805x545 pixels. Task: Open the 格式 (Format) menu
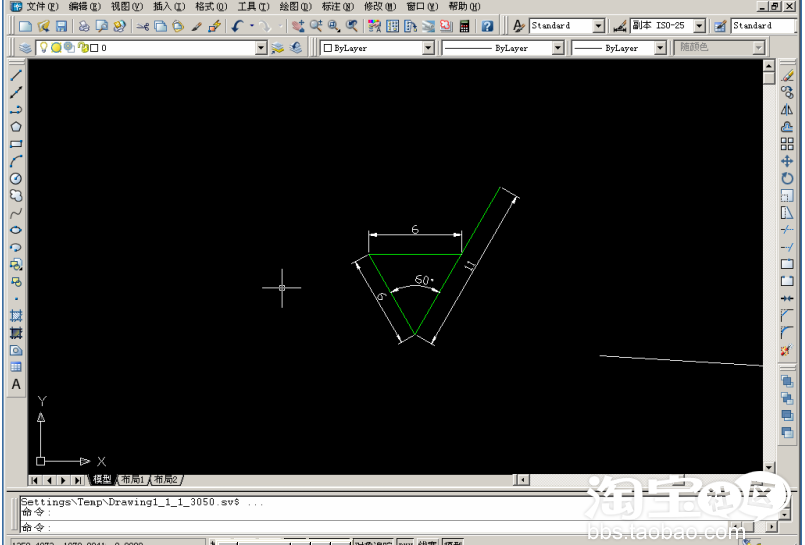(211, 6)
